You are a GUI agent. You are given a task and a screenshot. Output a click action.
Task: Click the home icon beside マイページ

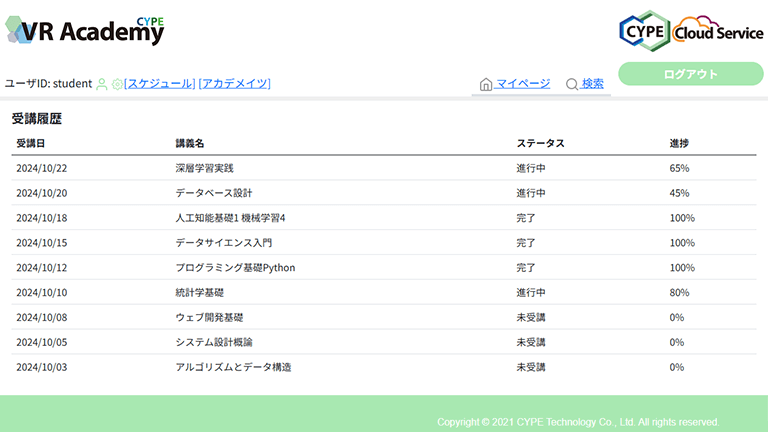pyautogui.click(x=486, y=84)
